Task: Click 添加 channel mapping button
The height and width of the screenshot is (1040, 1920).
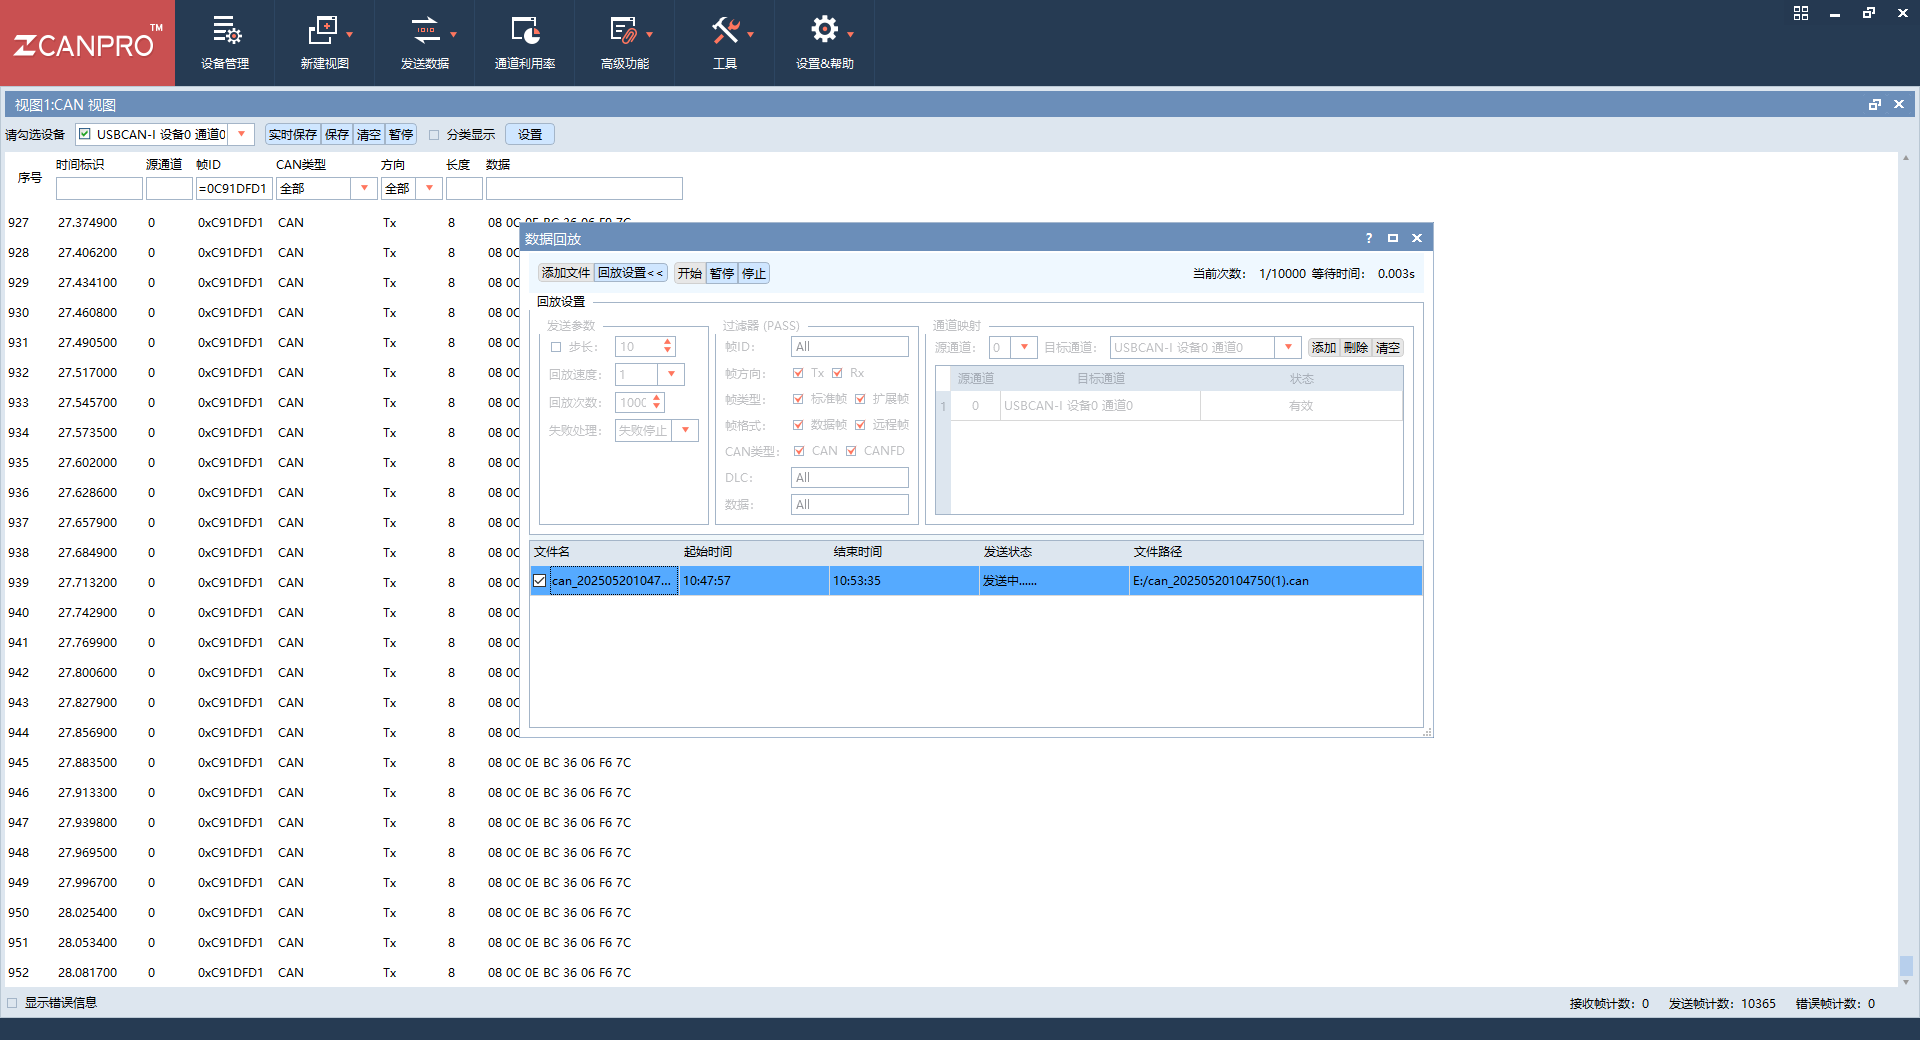Action: [1324, 347]
